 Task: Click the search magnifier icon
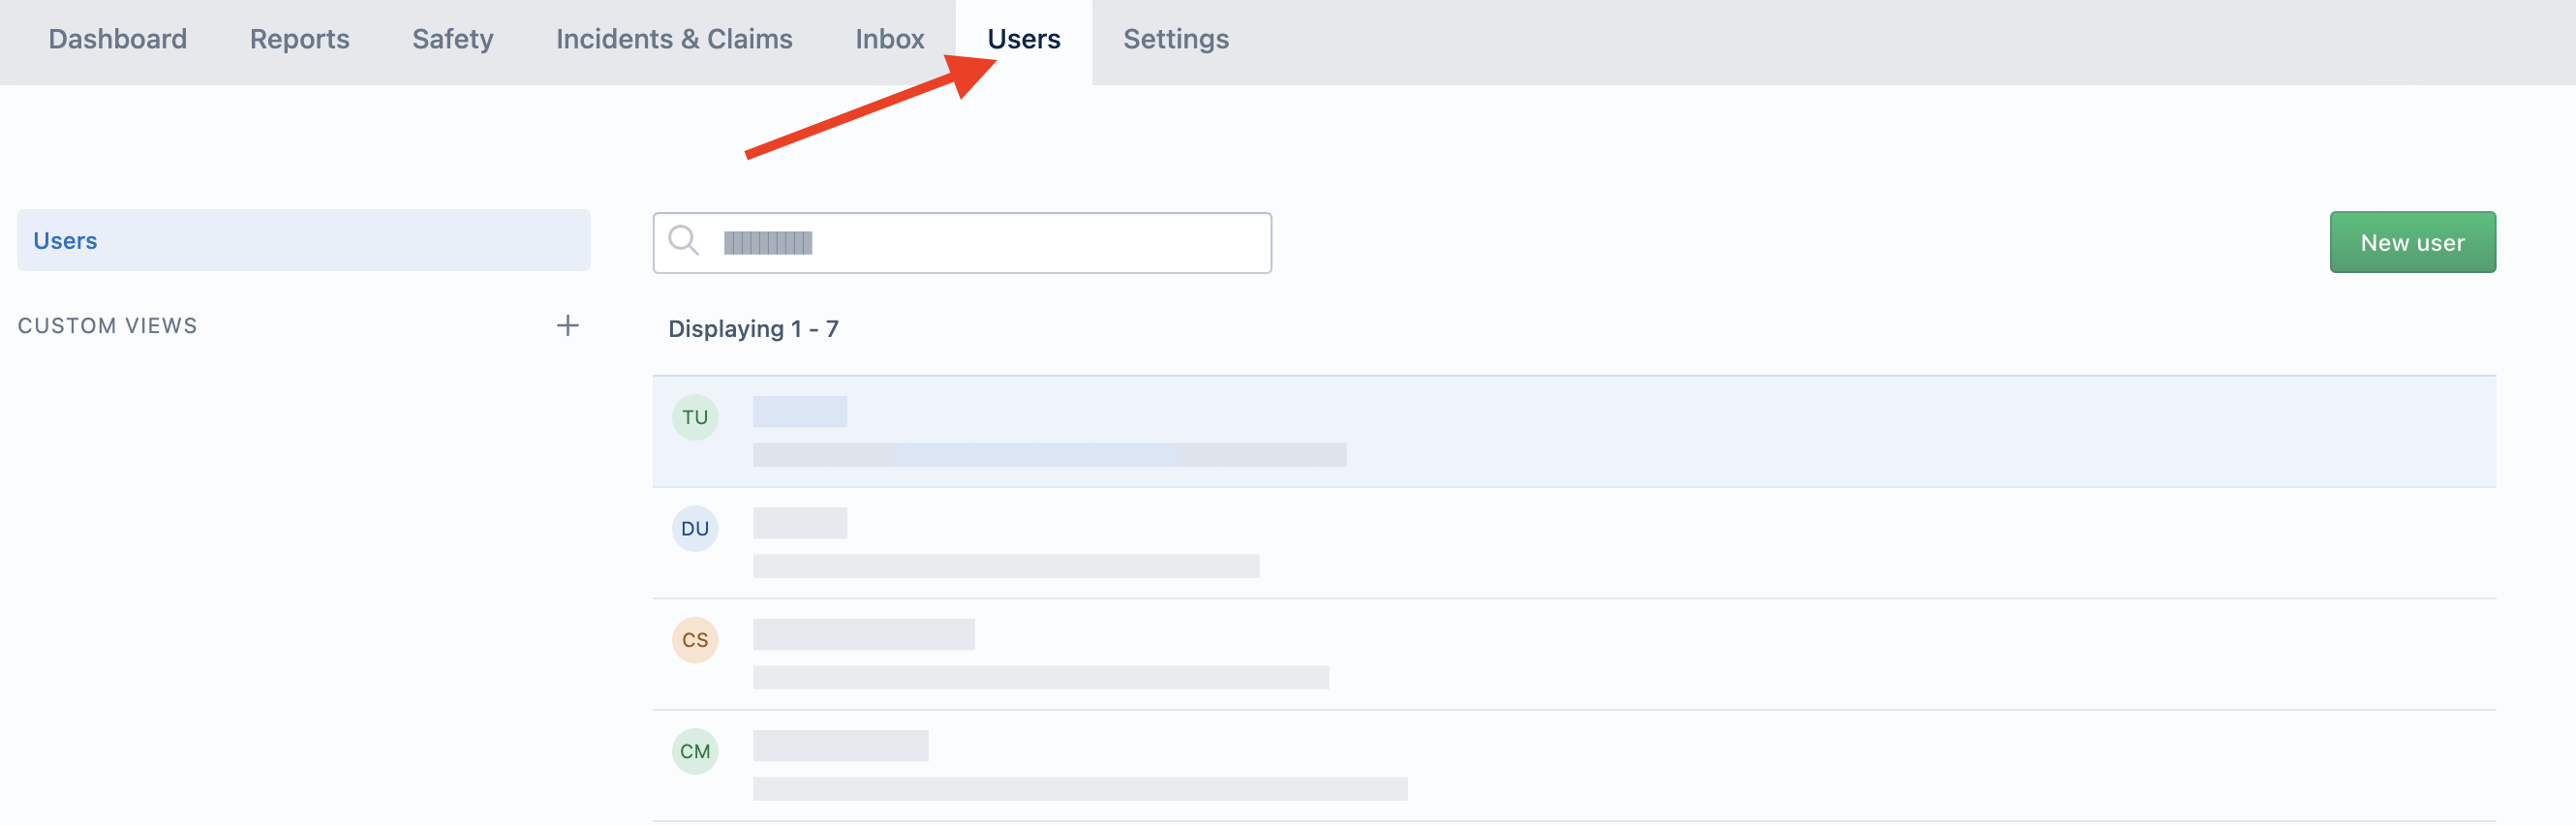pyautogui.click(x=683, y=241)
